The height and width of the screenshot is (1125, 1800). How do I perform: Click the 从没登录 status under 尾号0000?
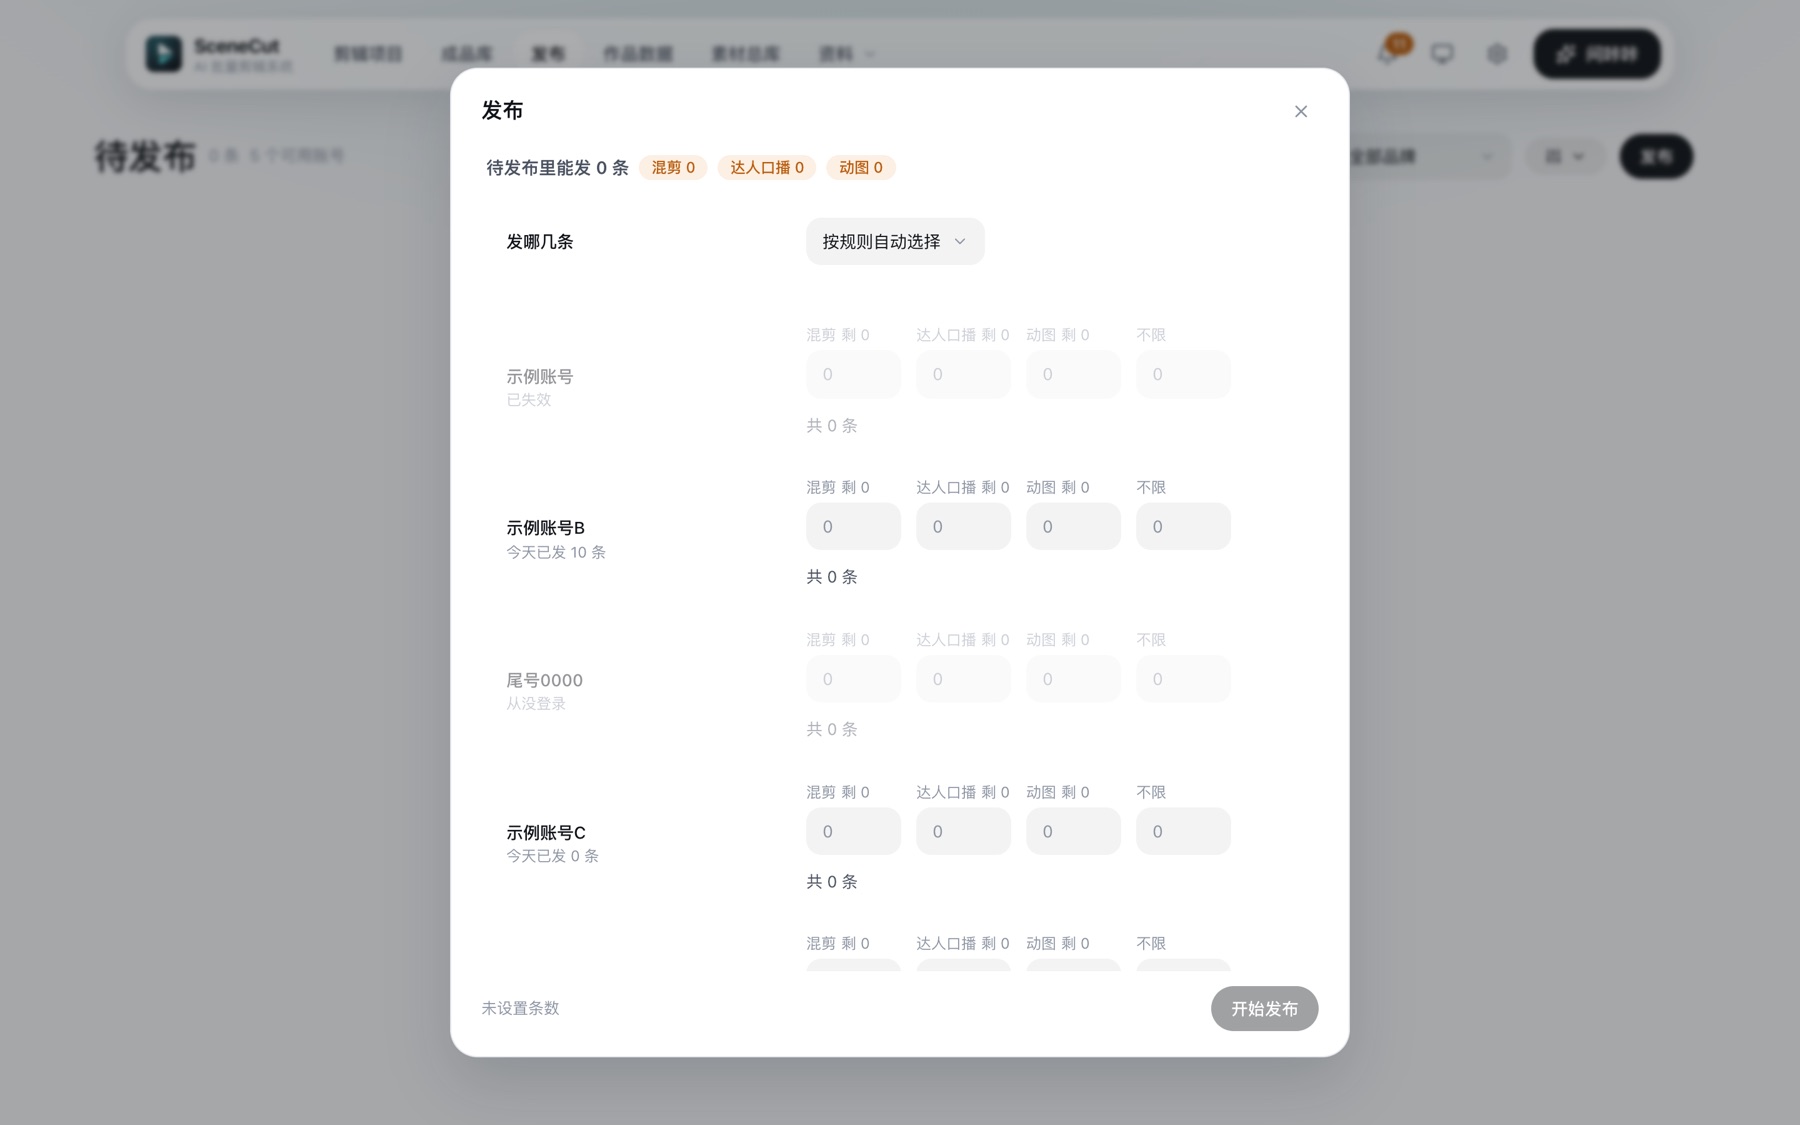click(x=536, y=704)
